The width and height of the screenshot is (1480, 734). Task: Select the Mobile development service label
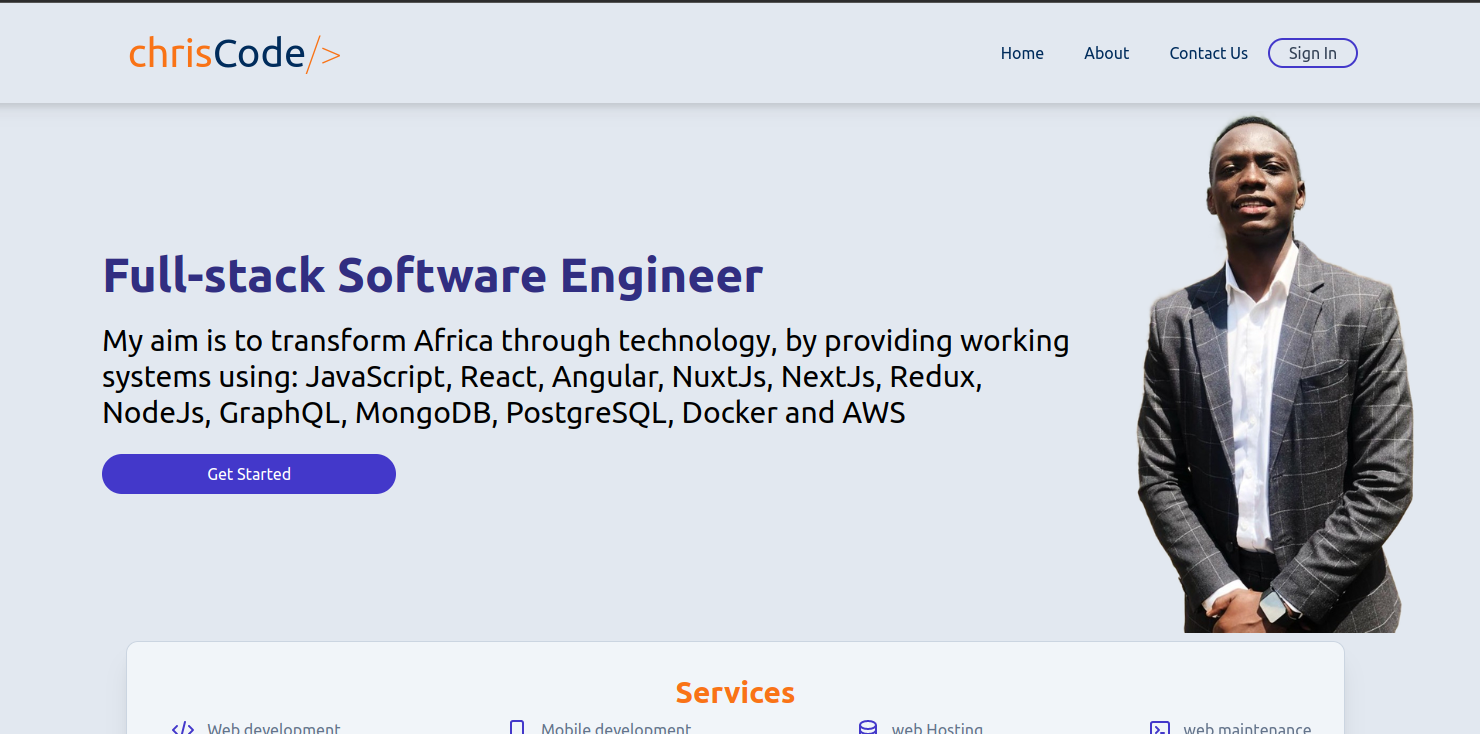pyautogui.click(x=616, y=728)
